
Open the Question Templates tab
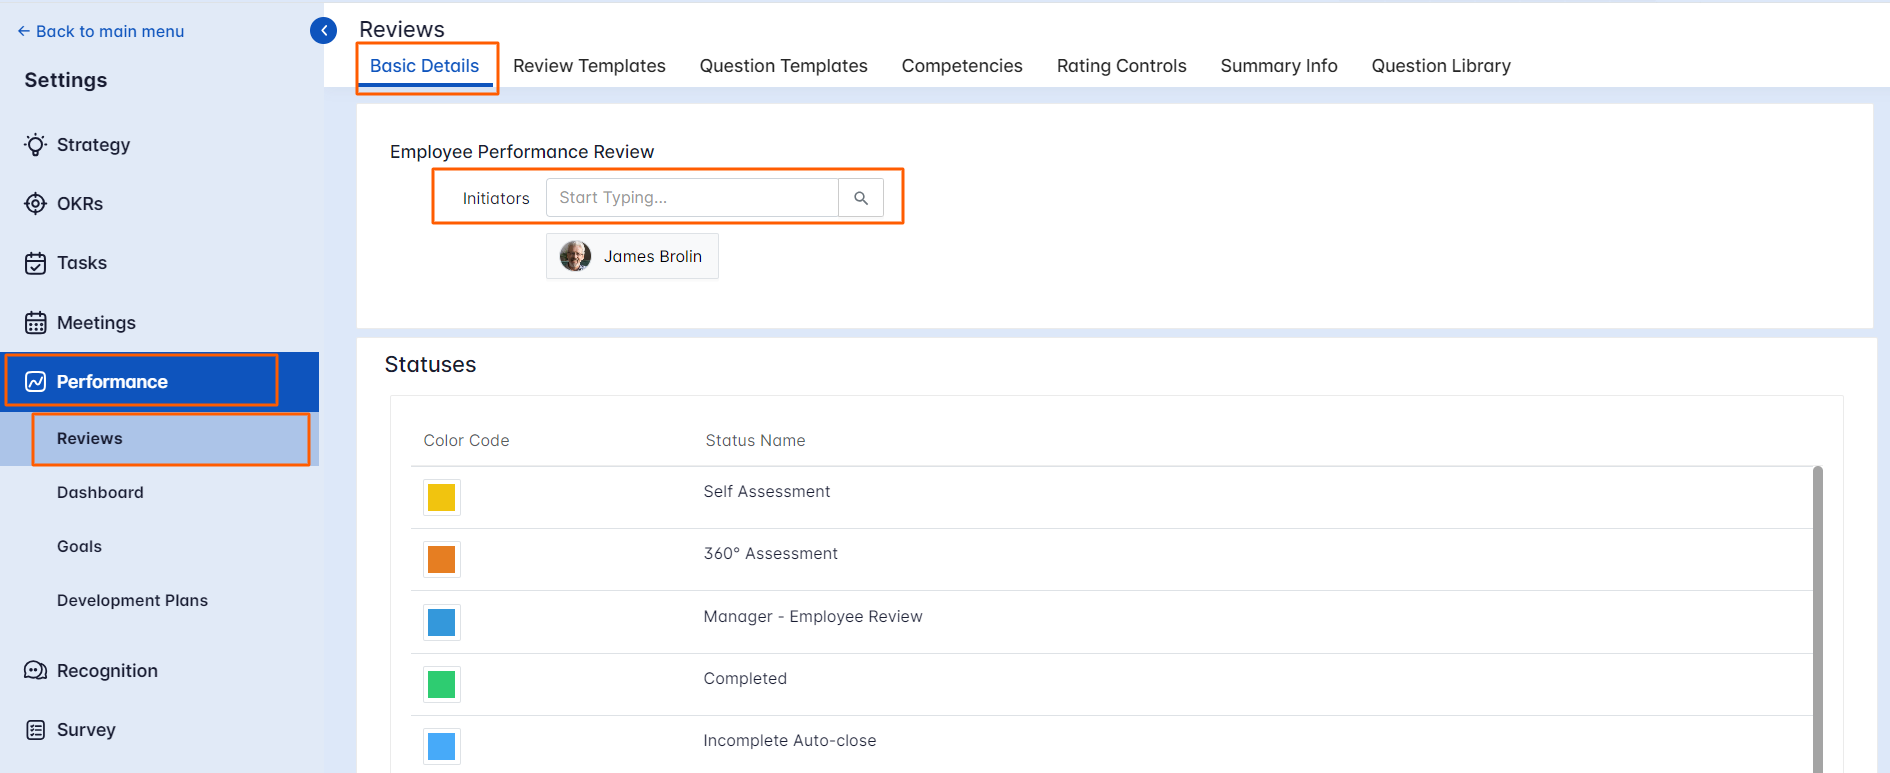783,66
